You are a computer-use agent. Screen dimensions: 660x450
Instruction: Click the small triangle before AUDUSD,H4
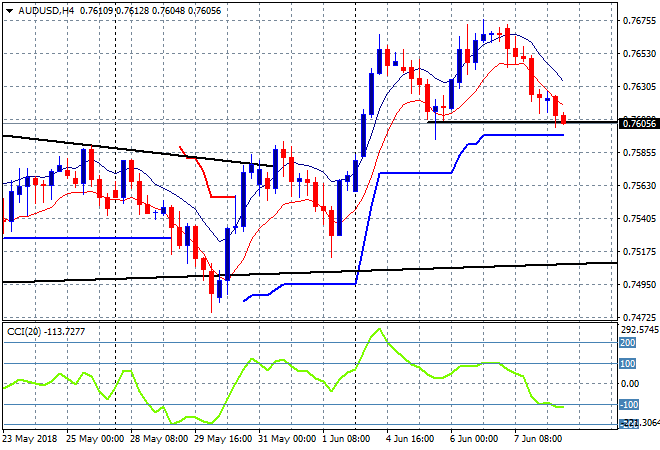pos(10,11)
